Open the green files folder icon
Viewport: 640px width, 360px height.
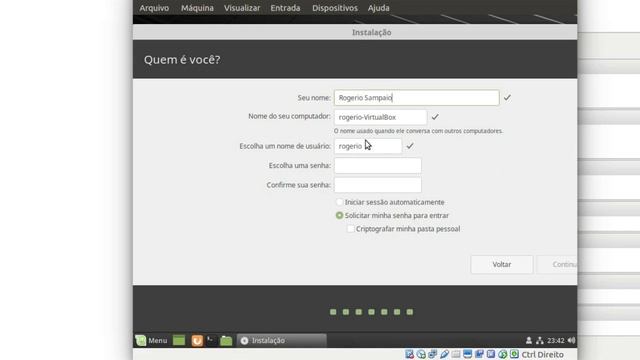226,340
